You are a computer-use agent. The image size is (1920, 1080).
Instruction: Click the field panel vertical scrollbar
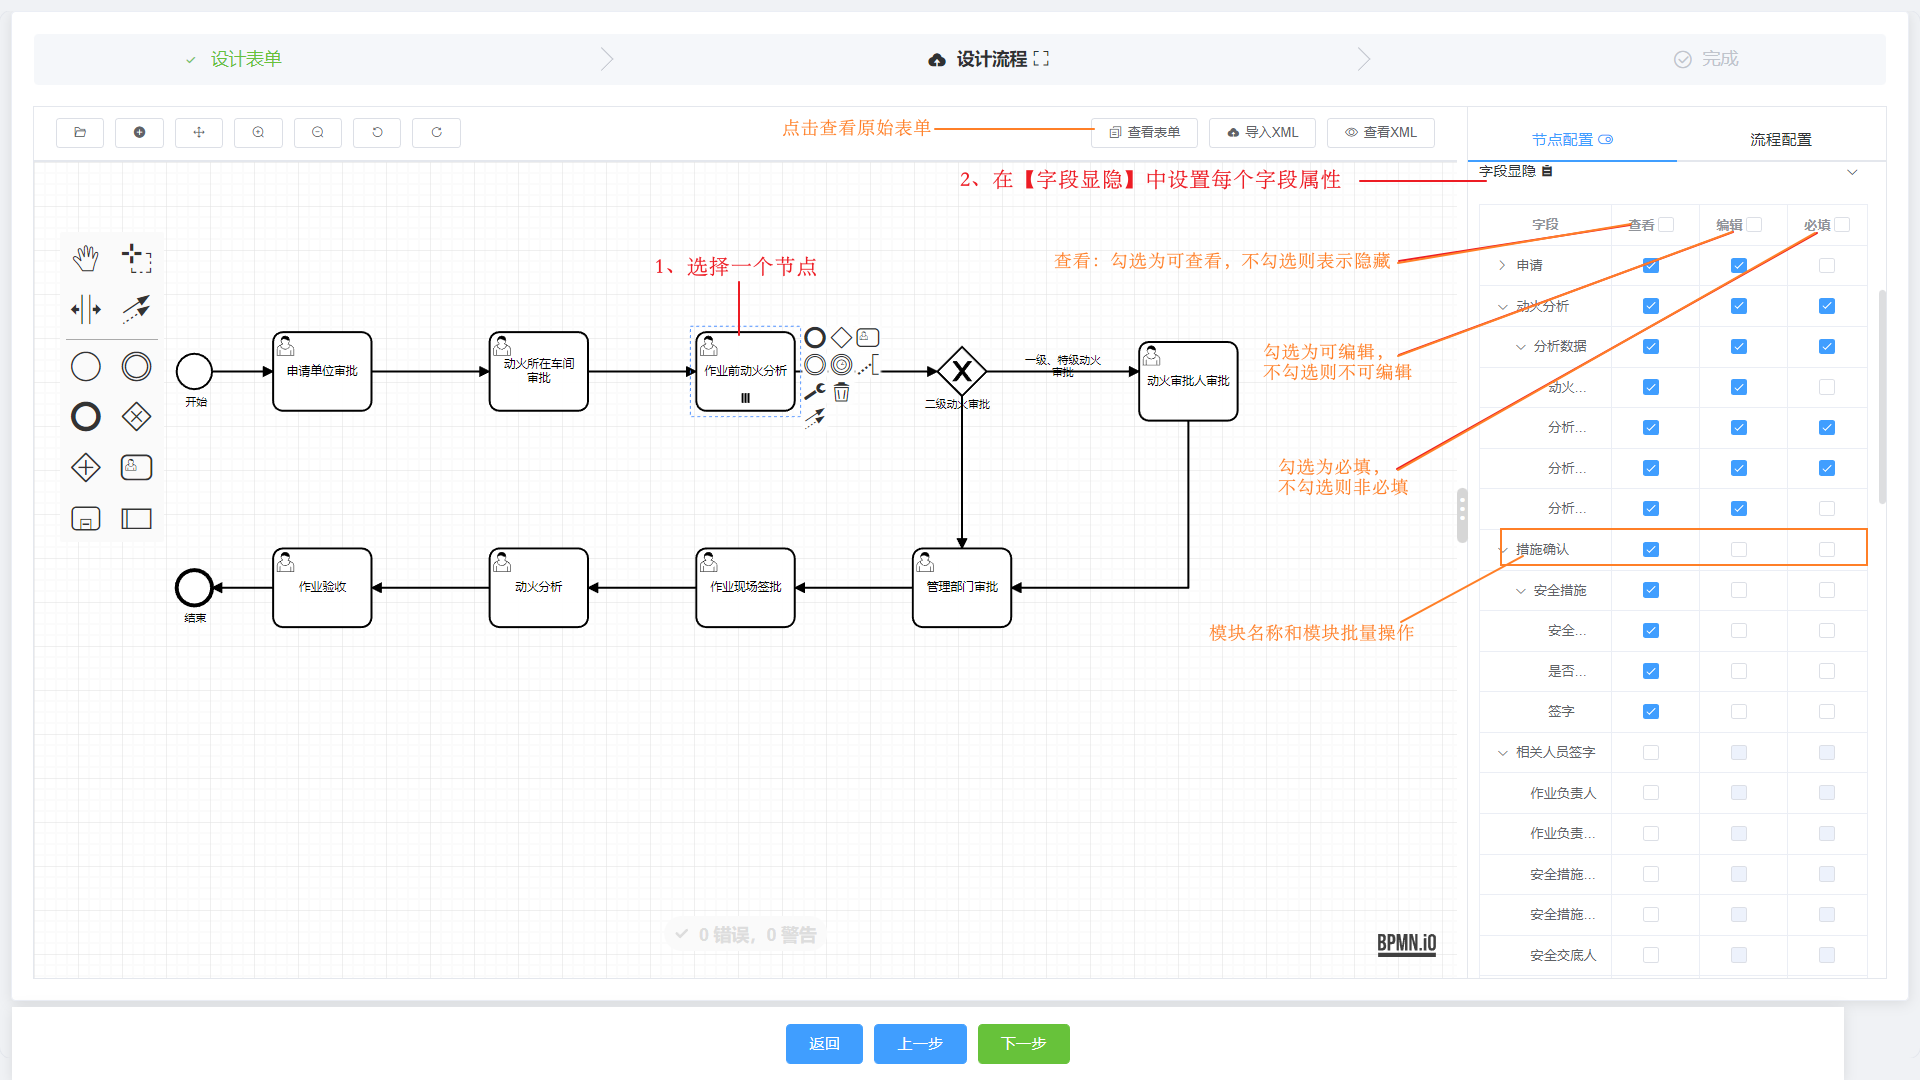[1882, 397]
